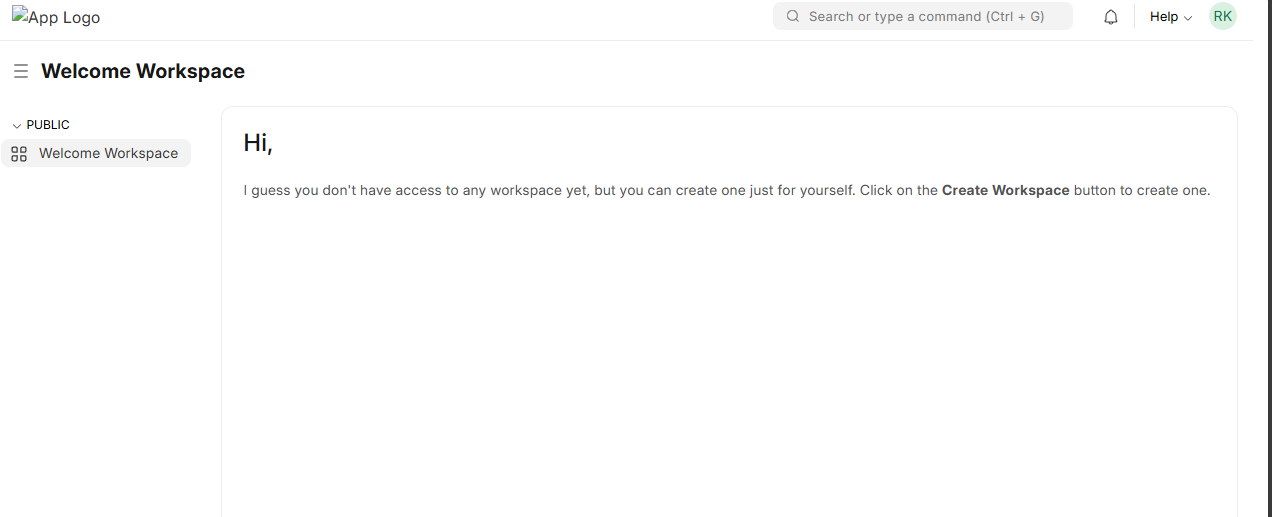Viewport: 1272px width, 517px height.
Task: Click the no-workspace-access message paragraph
Action: pos(727,190)
